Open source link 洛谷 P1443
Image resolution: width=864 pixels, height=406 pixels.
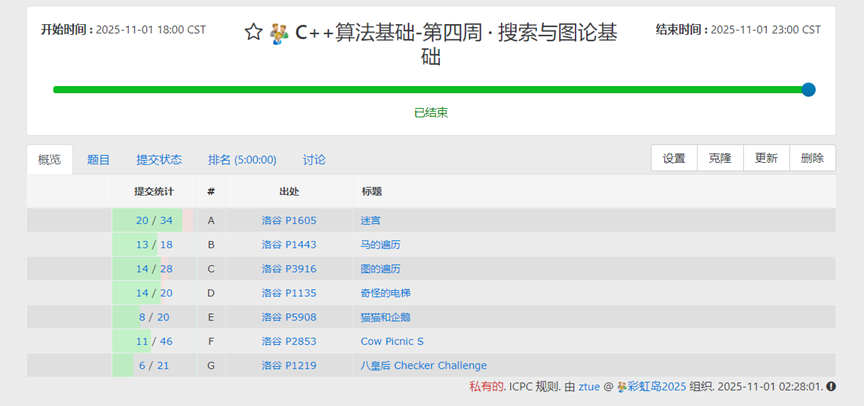coord(289,244)
